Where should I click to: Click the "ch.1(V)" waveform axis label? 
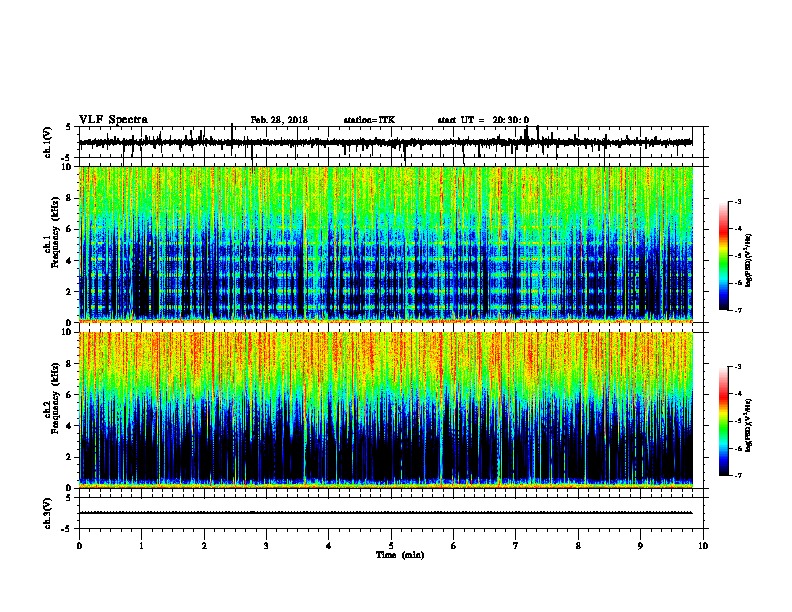pos(47,142)
